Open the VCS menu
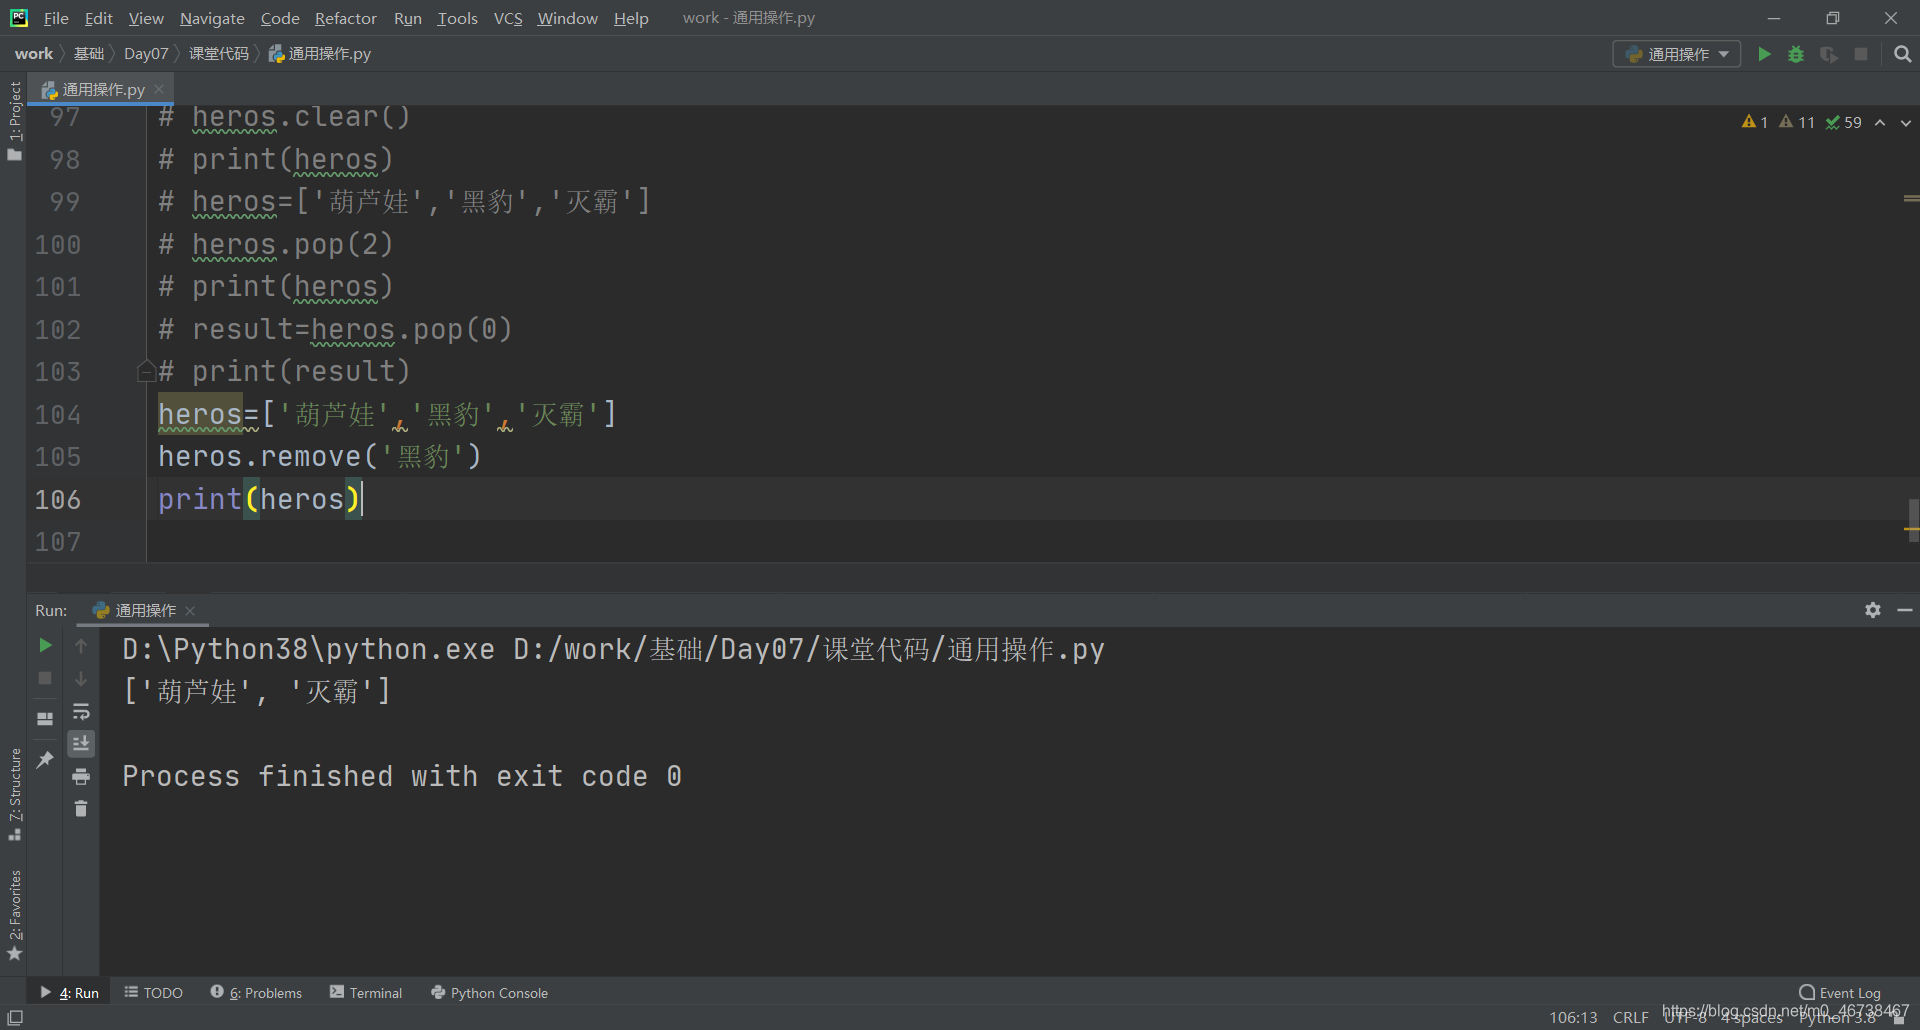The width and height of the screenshot is (1920, 1030). 508,18
